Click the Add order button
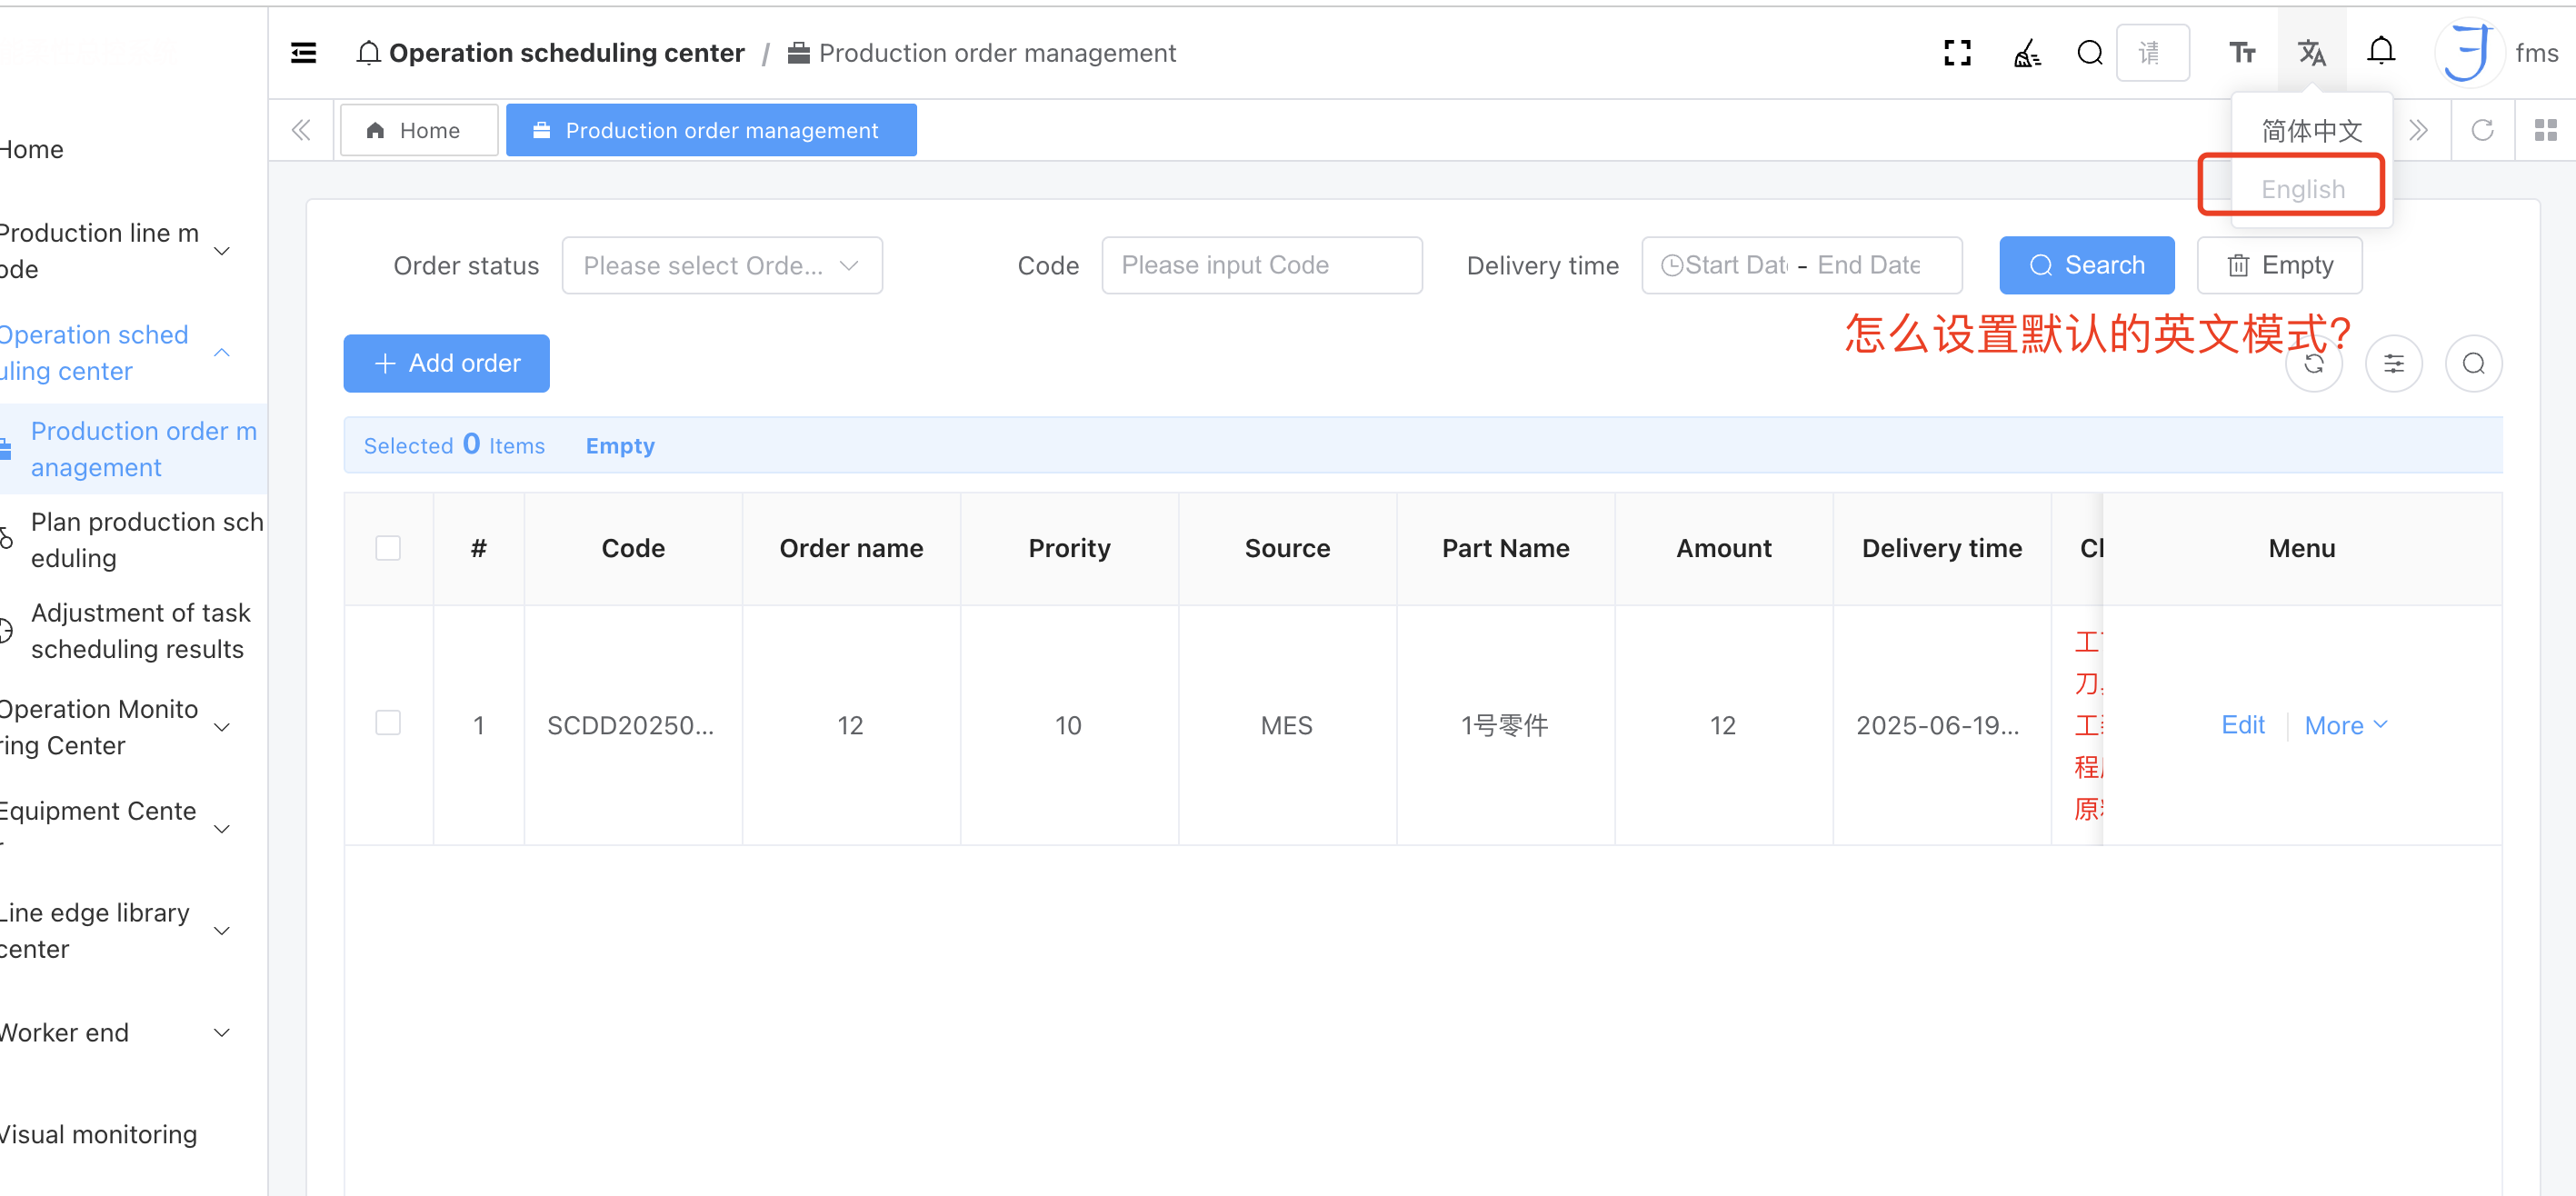Image resolution: width=2576 pixels, height=1196 pixels. click(x=446, y=363)
